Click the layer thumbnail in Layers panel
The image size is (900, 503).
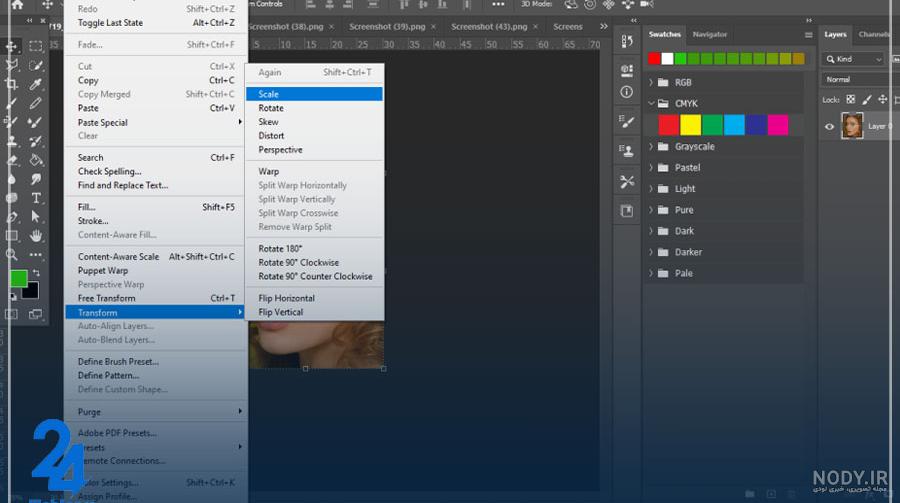(x=852, y=126)
